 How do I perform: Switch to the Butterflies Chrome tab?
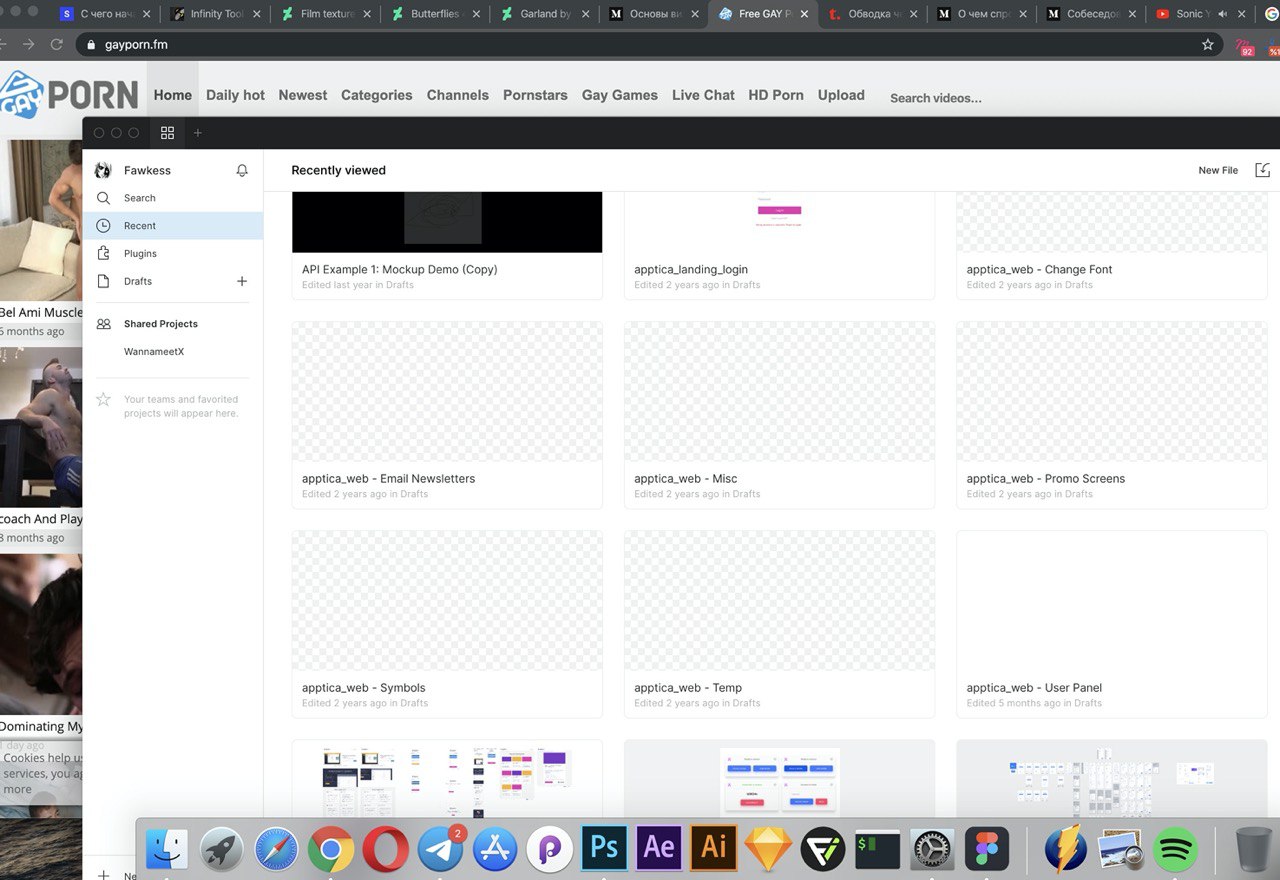point(435,14)
